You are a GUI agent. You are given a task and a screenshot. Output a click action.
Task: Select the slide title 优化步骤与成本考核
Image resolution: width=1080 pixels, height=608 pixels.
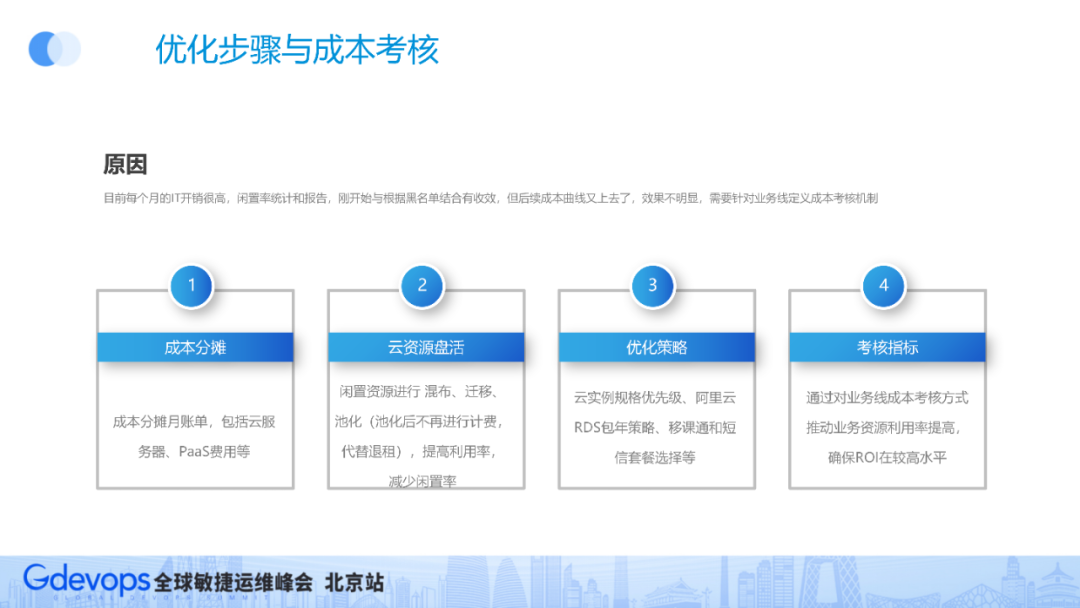(x=297, y=50)
